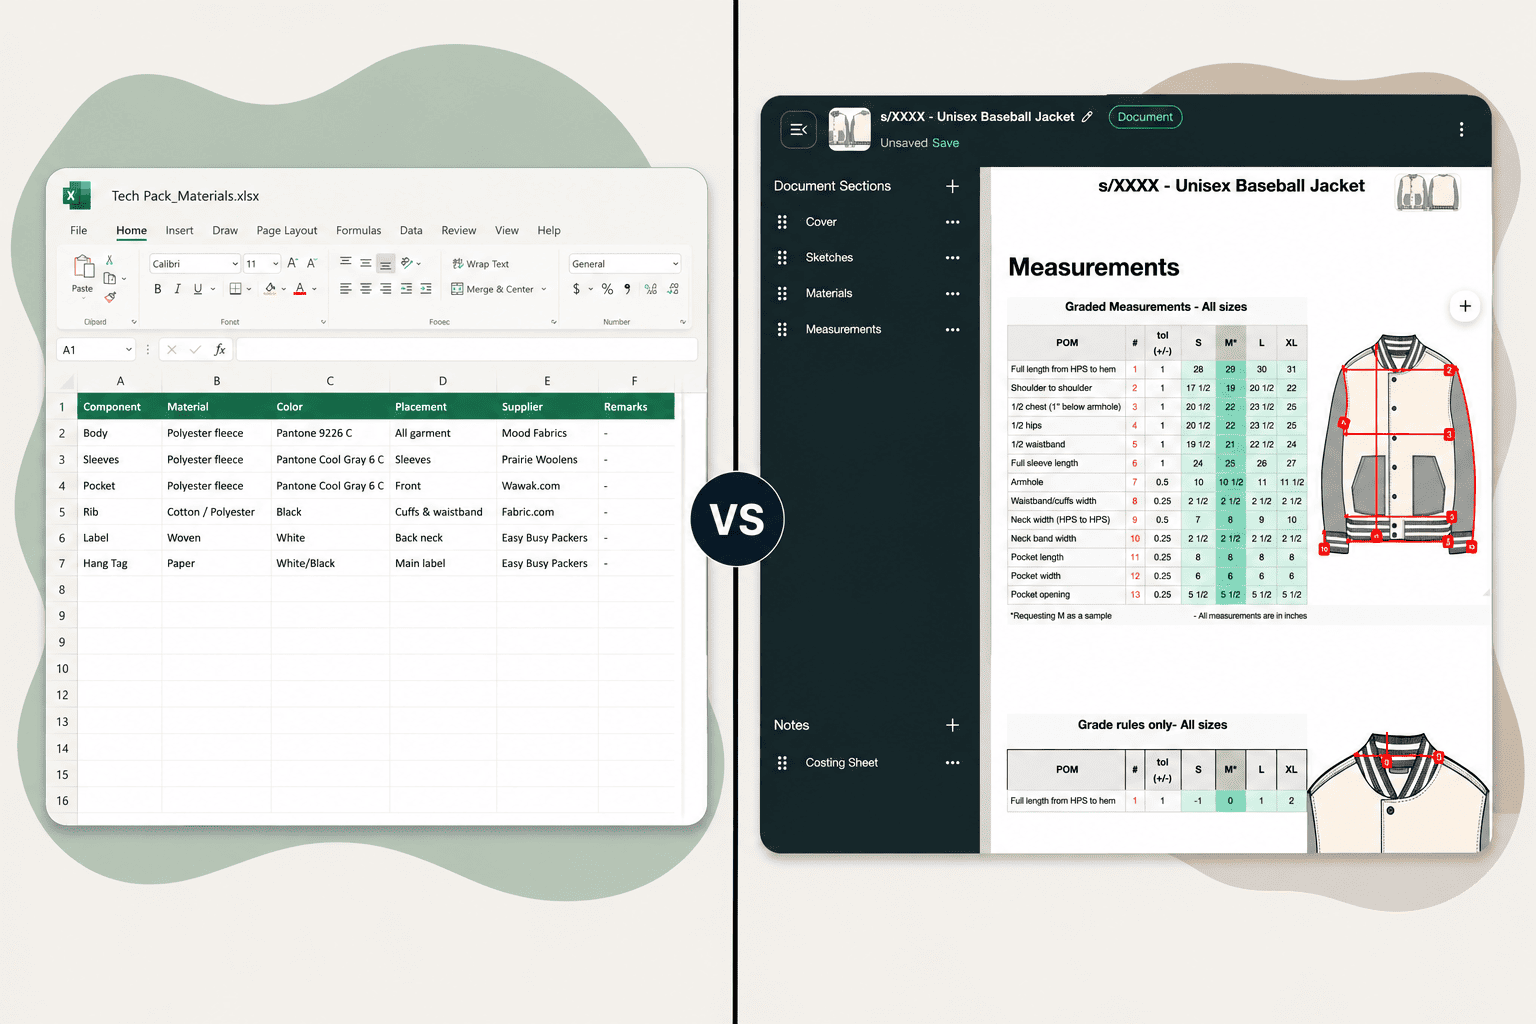Viewport: 1536px width, 1024px height.
Task: Switch to the Formulas tab
Action: 358,231
